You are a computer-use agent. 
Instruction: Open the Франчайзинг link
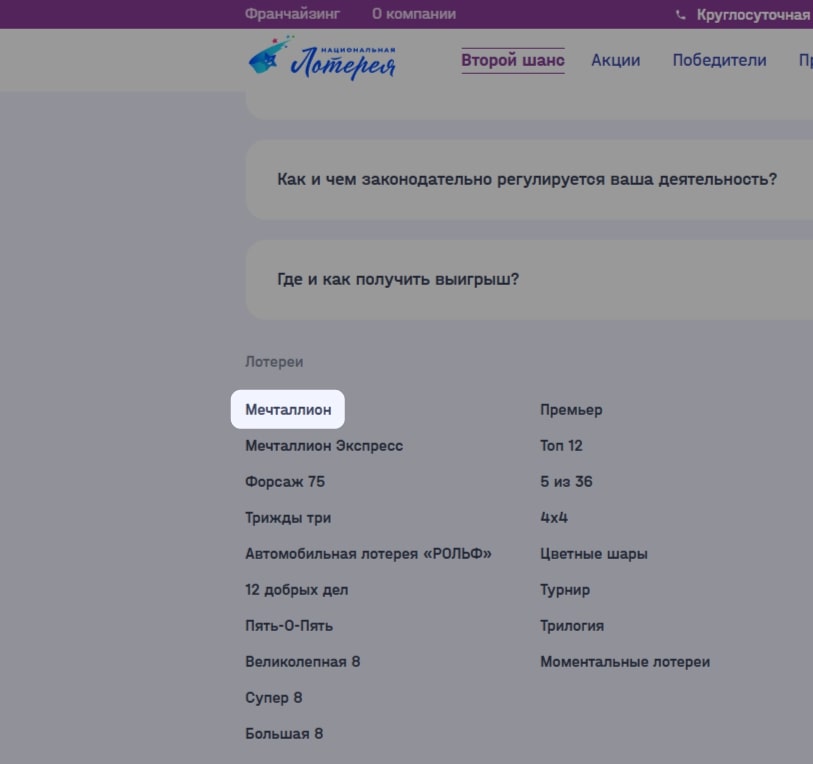click(292, 14)
